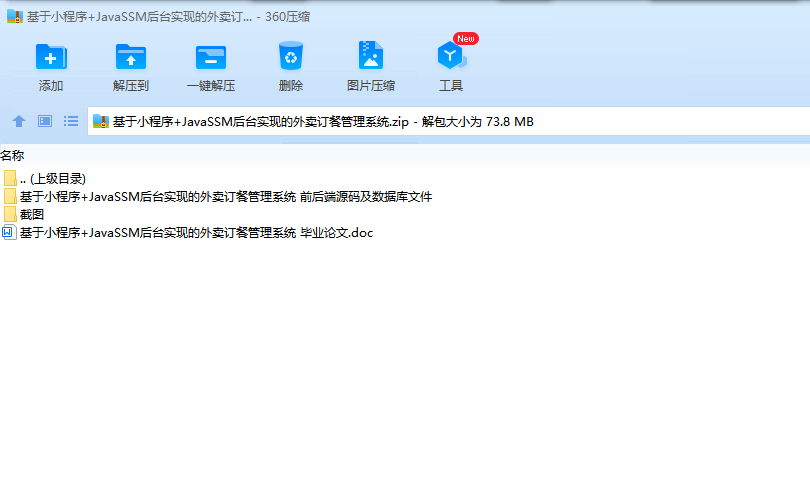Image resolution: width=810 pixels, height=485 pixels.
Task: Click the folder icon beside 截图
Action: click(x=10, y=214)
